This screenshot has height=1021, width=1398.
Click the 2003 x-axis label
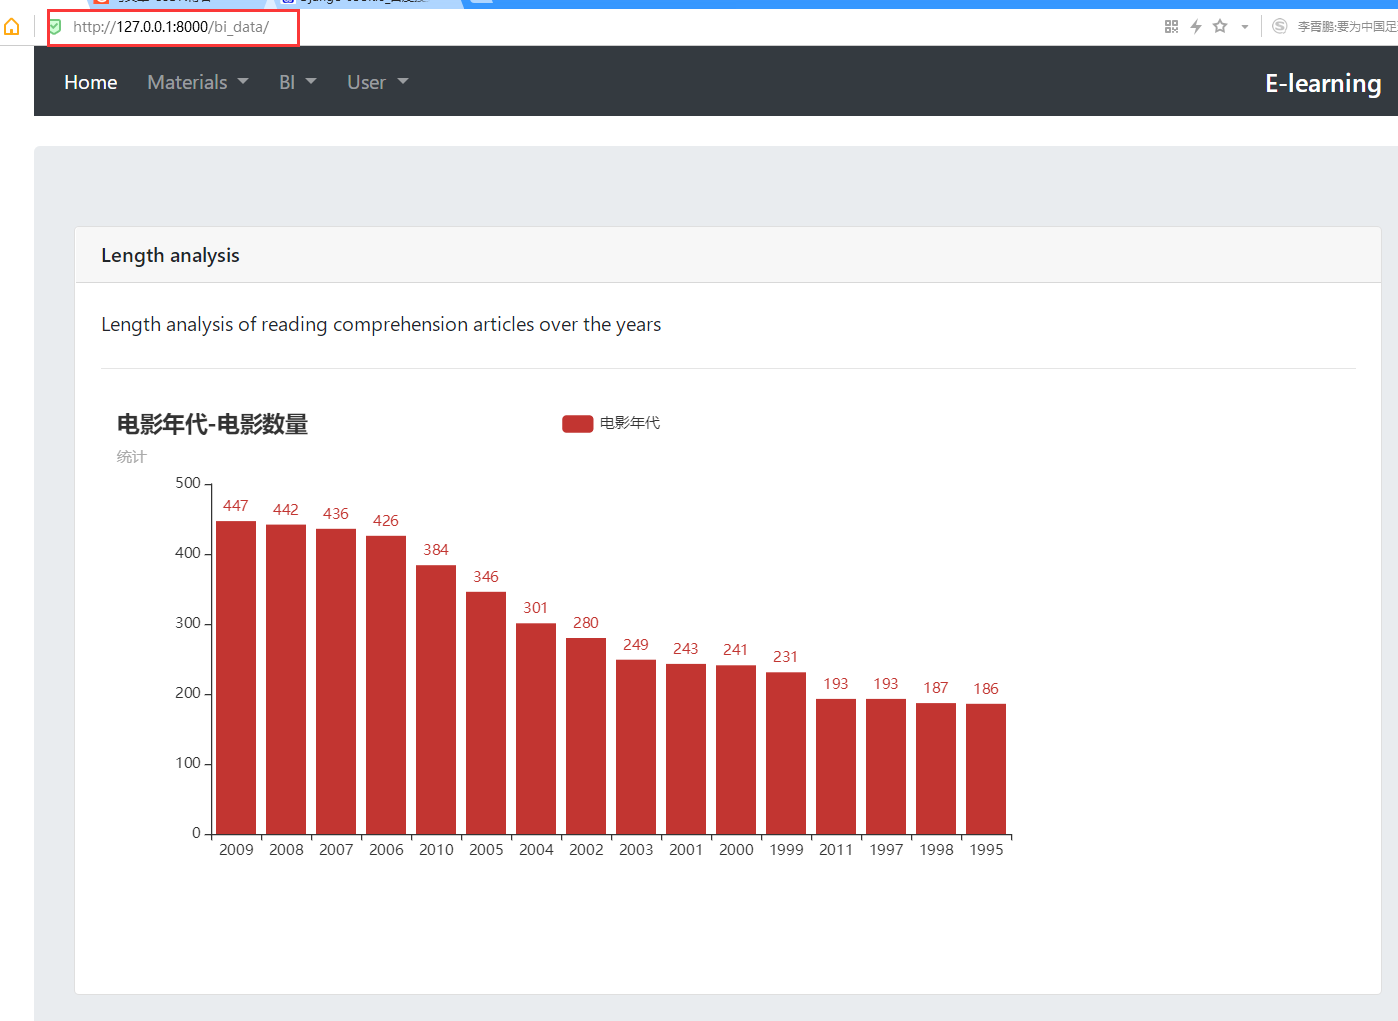(636, 850)
